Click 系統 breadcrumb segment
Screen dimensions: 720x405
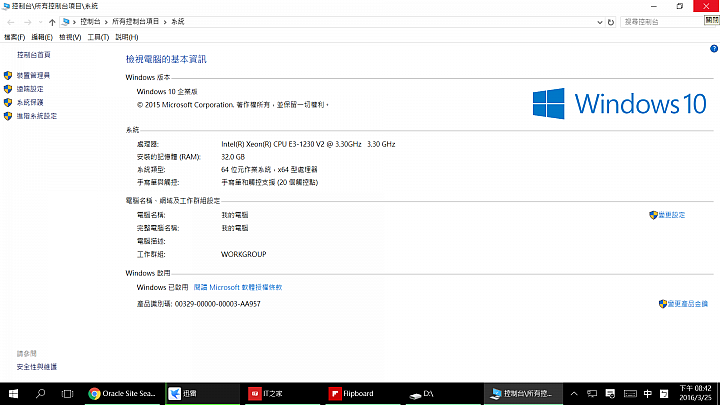point(177,22)
